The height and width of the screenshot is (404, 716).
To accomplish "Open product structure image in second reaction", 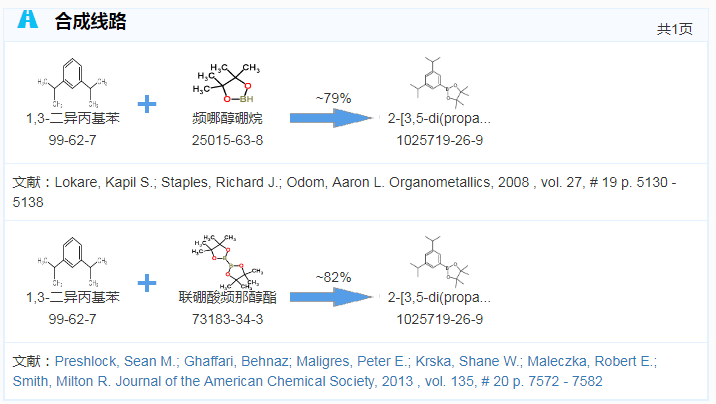I will click(439, 262).
